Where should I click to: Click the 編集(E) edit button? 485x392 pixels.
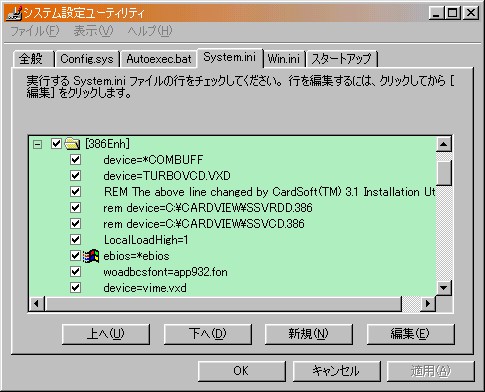click(x=410, y=334)
